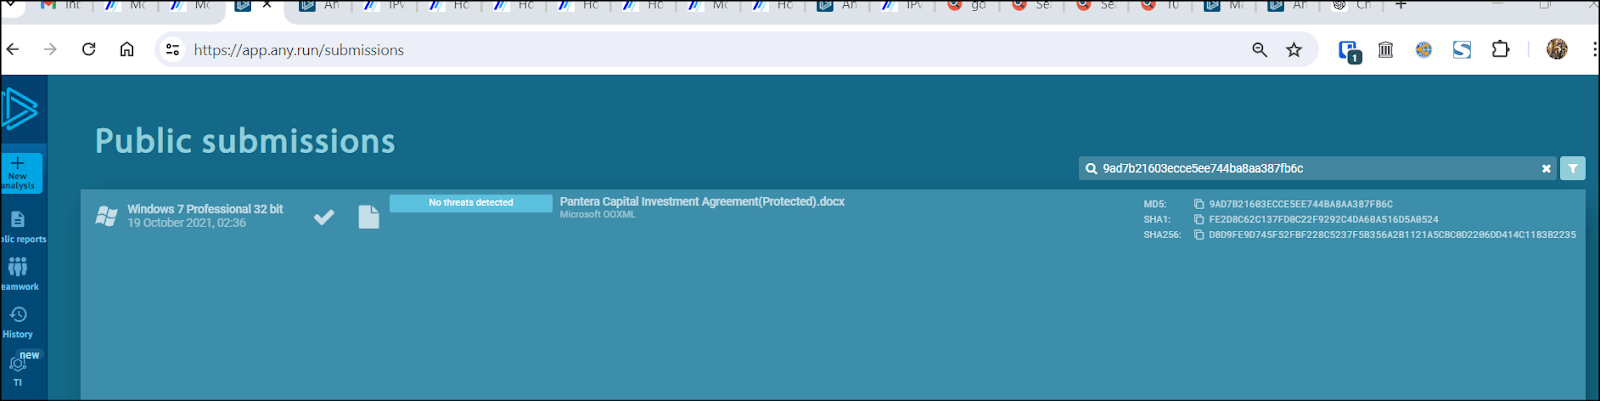The height and width of the screenshot is (401, 1600).
Task: Click the document file icon in the row
Action: 369,217
